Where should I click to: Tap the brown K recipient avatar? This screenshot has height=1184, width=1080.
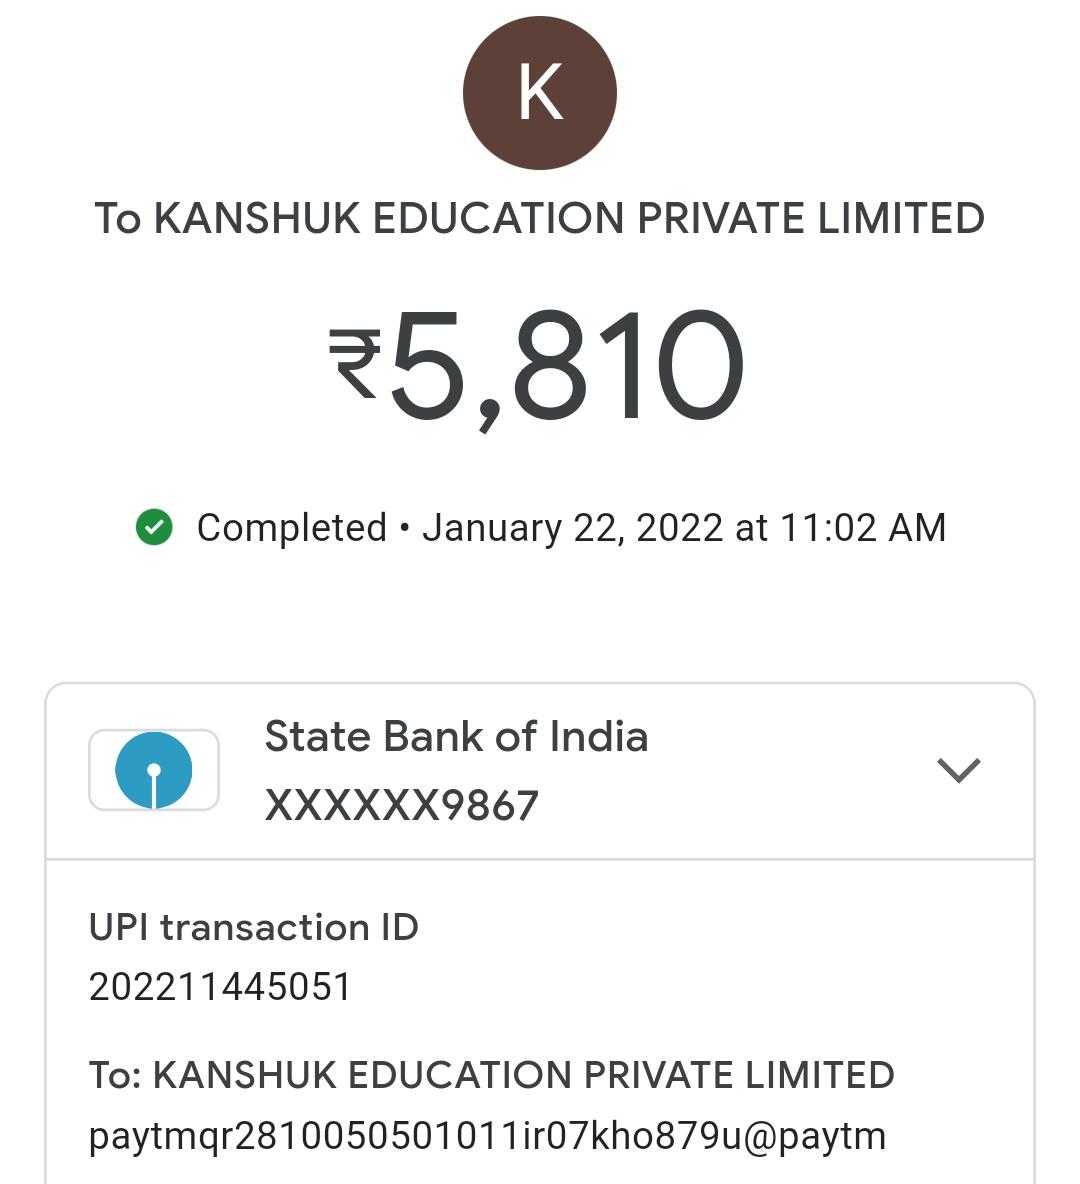(540, 93)
